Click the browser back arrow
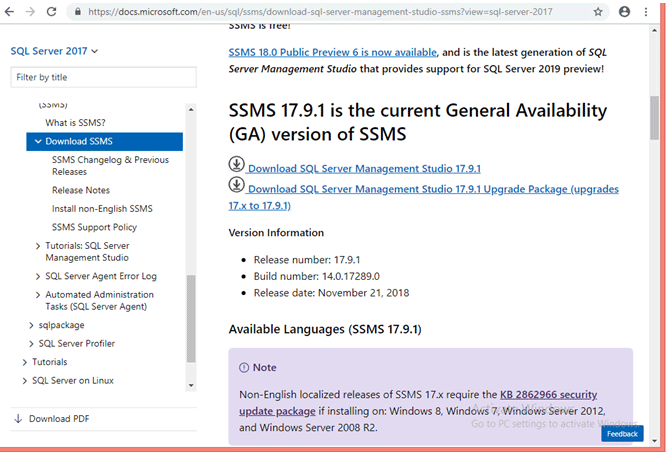The width and height of the screenshot is (666, 452). [12, 12]
